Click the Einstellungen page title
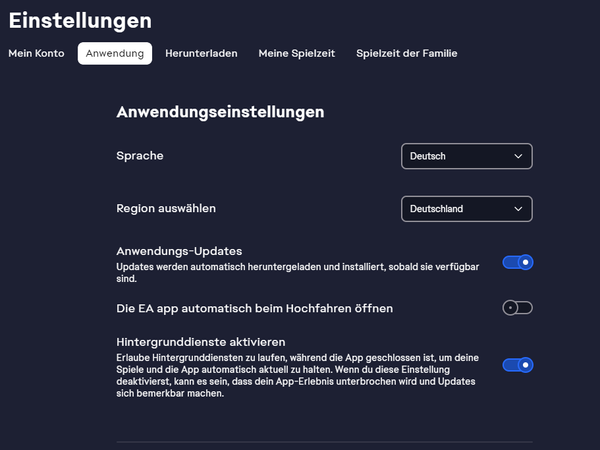This screenshot has height=450, width=600. pos(80,21)
